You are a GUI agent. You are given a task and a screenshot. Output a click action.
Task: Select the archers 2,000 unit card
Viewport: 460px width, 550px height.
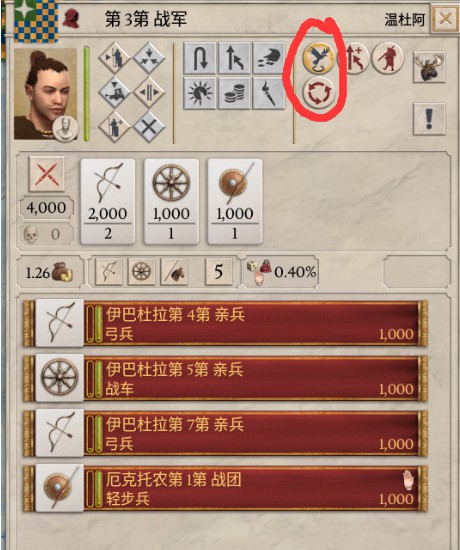click(x=108, y=202)
